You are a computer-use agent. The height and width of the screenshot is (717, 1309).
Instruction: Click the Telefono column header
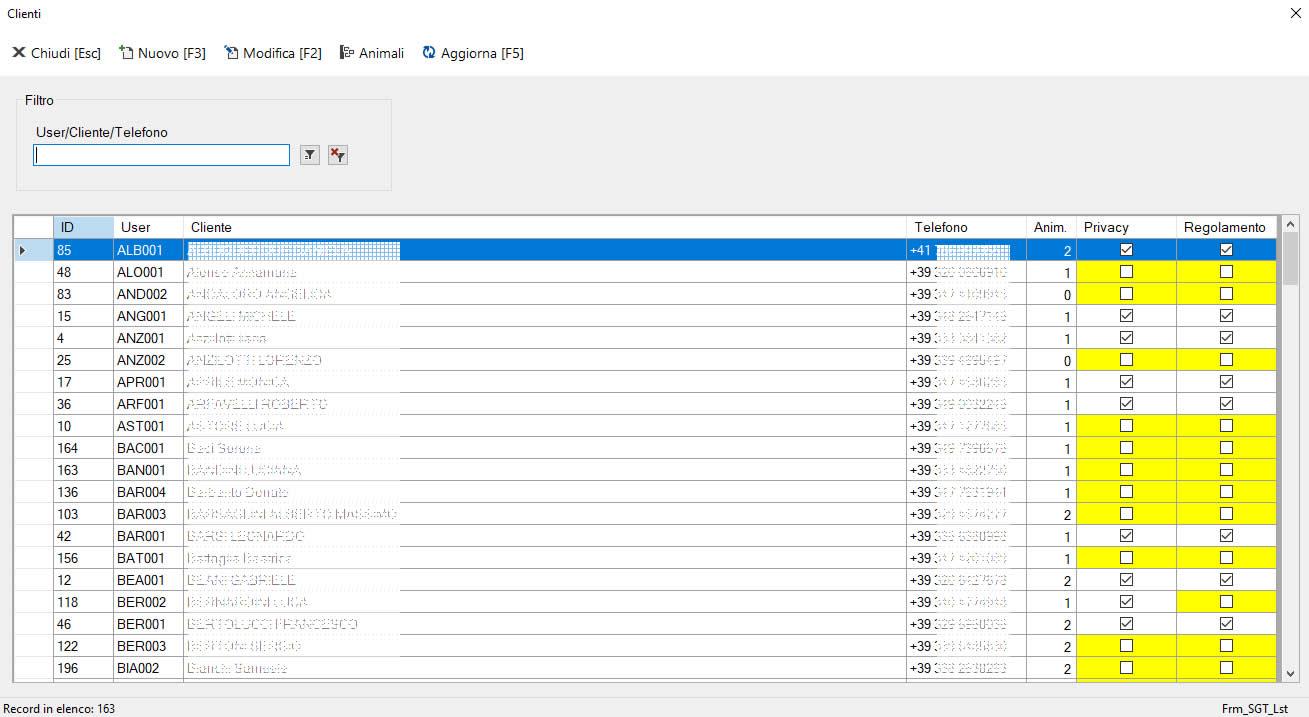965,227
